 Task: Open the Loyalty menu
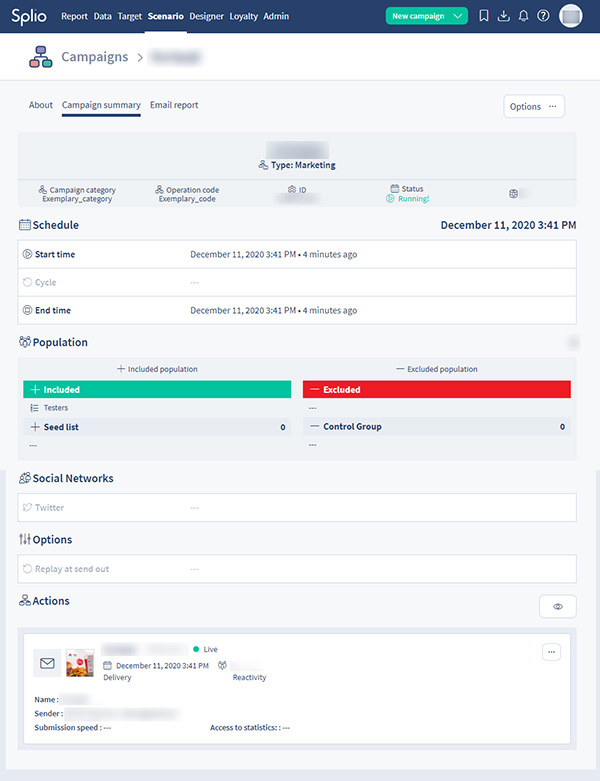[243, 16]
